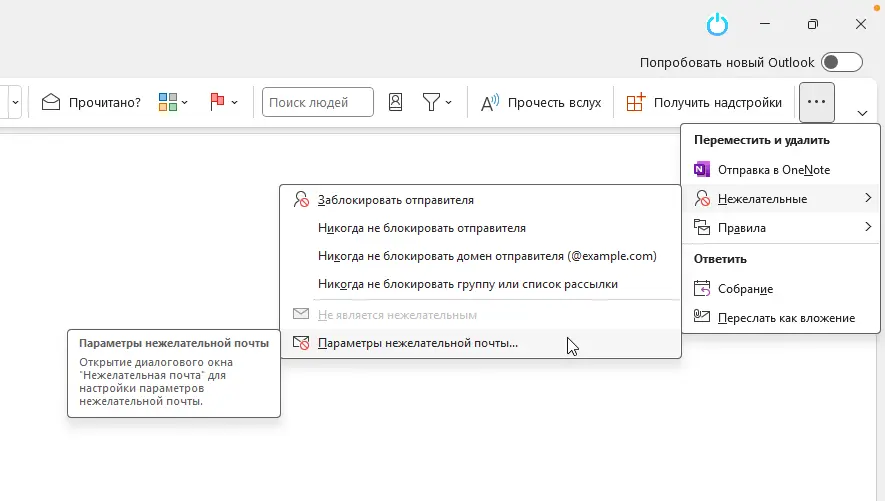The width and height of the screenshot is (885, 501).
Task: Click the Read Aloud (Прочесть вслух) icon
Action: click(490, 102)
